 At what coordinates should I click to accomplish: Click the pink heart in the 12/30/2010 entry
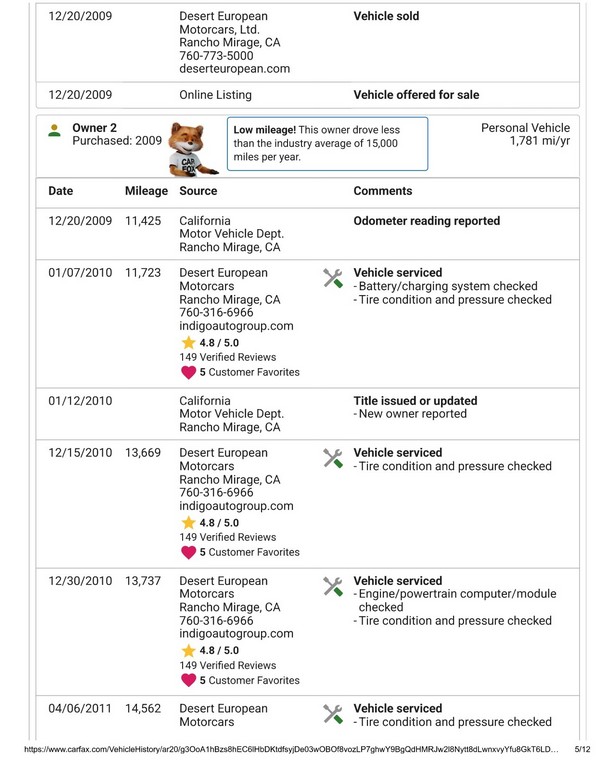point(188,679)
